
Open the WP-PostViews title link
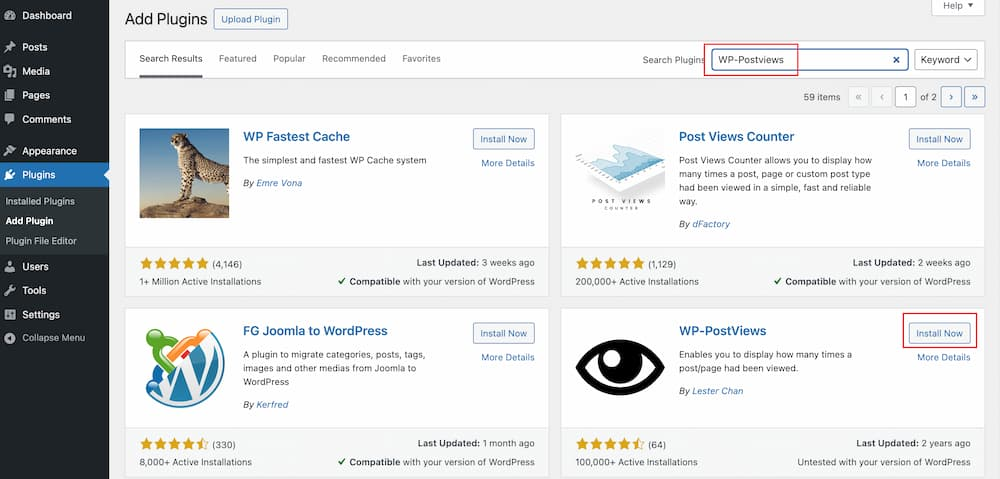point(723,331)
